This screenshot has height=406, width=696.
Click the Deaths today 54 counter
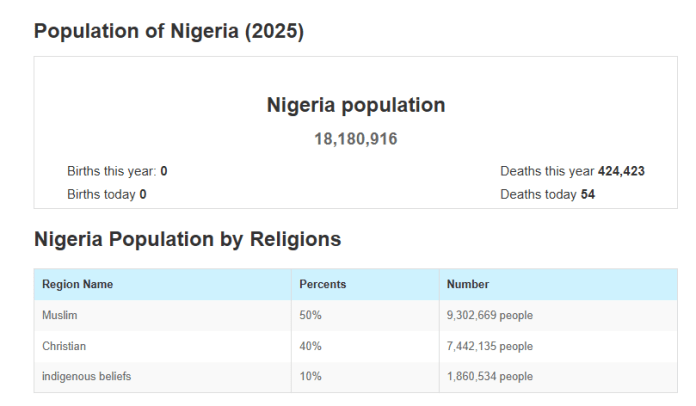[547, 194]
